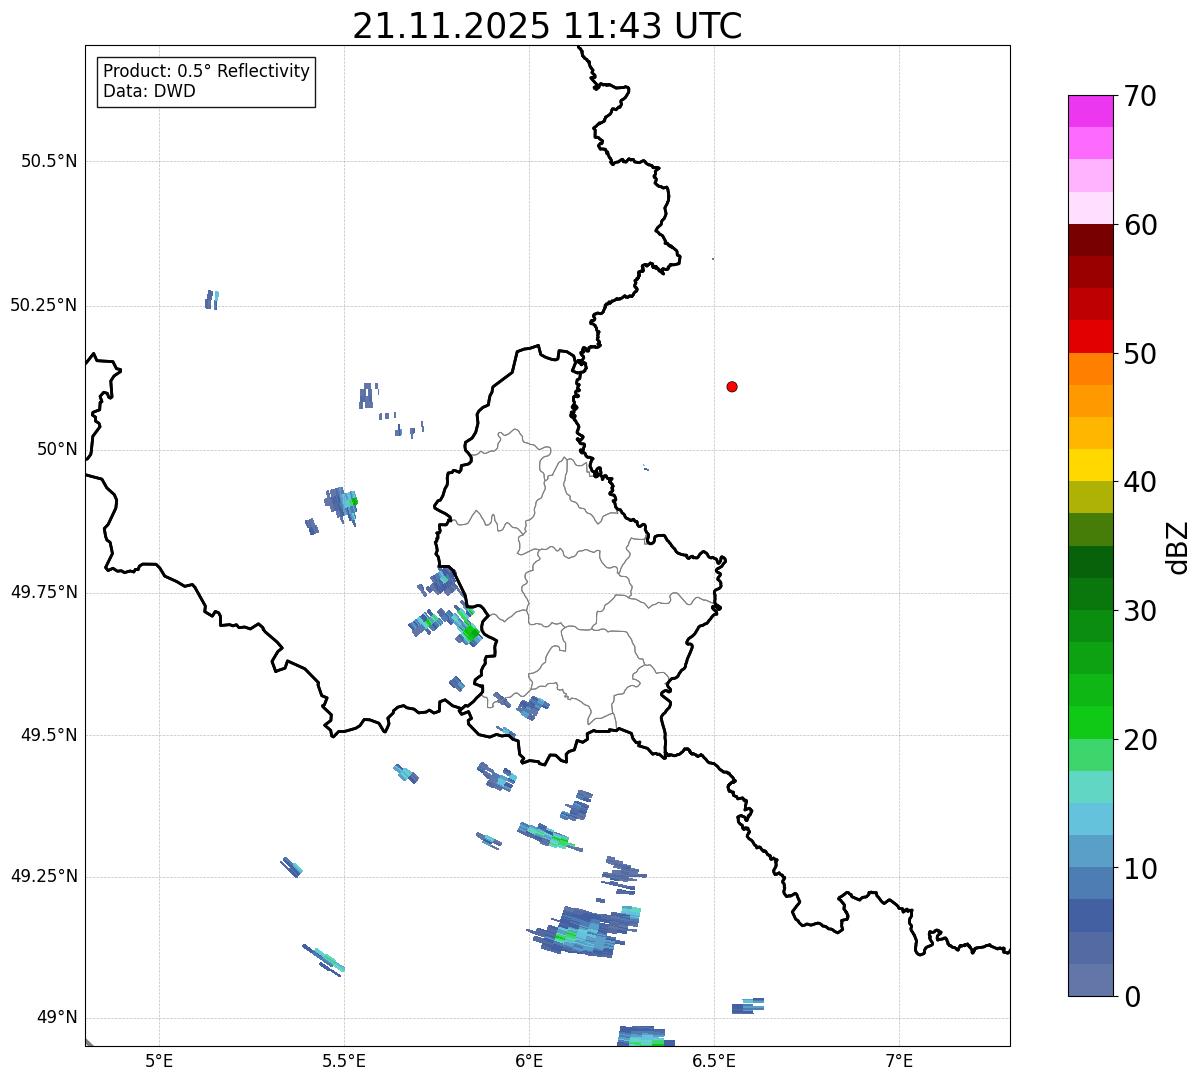Click the red radar site marker dot
Viewport: 1202px width, 1081px height.
tap(732, 386)
